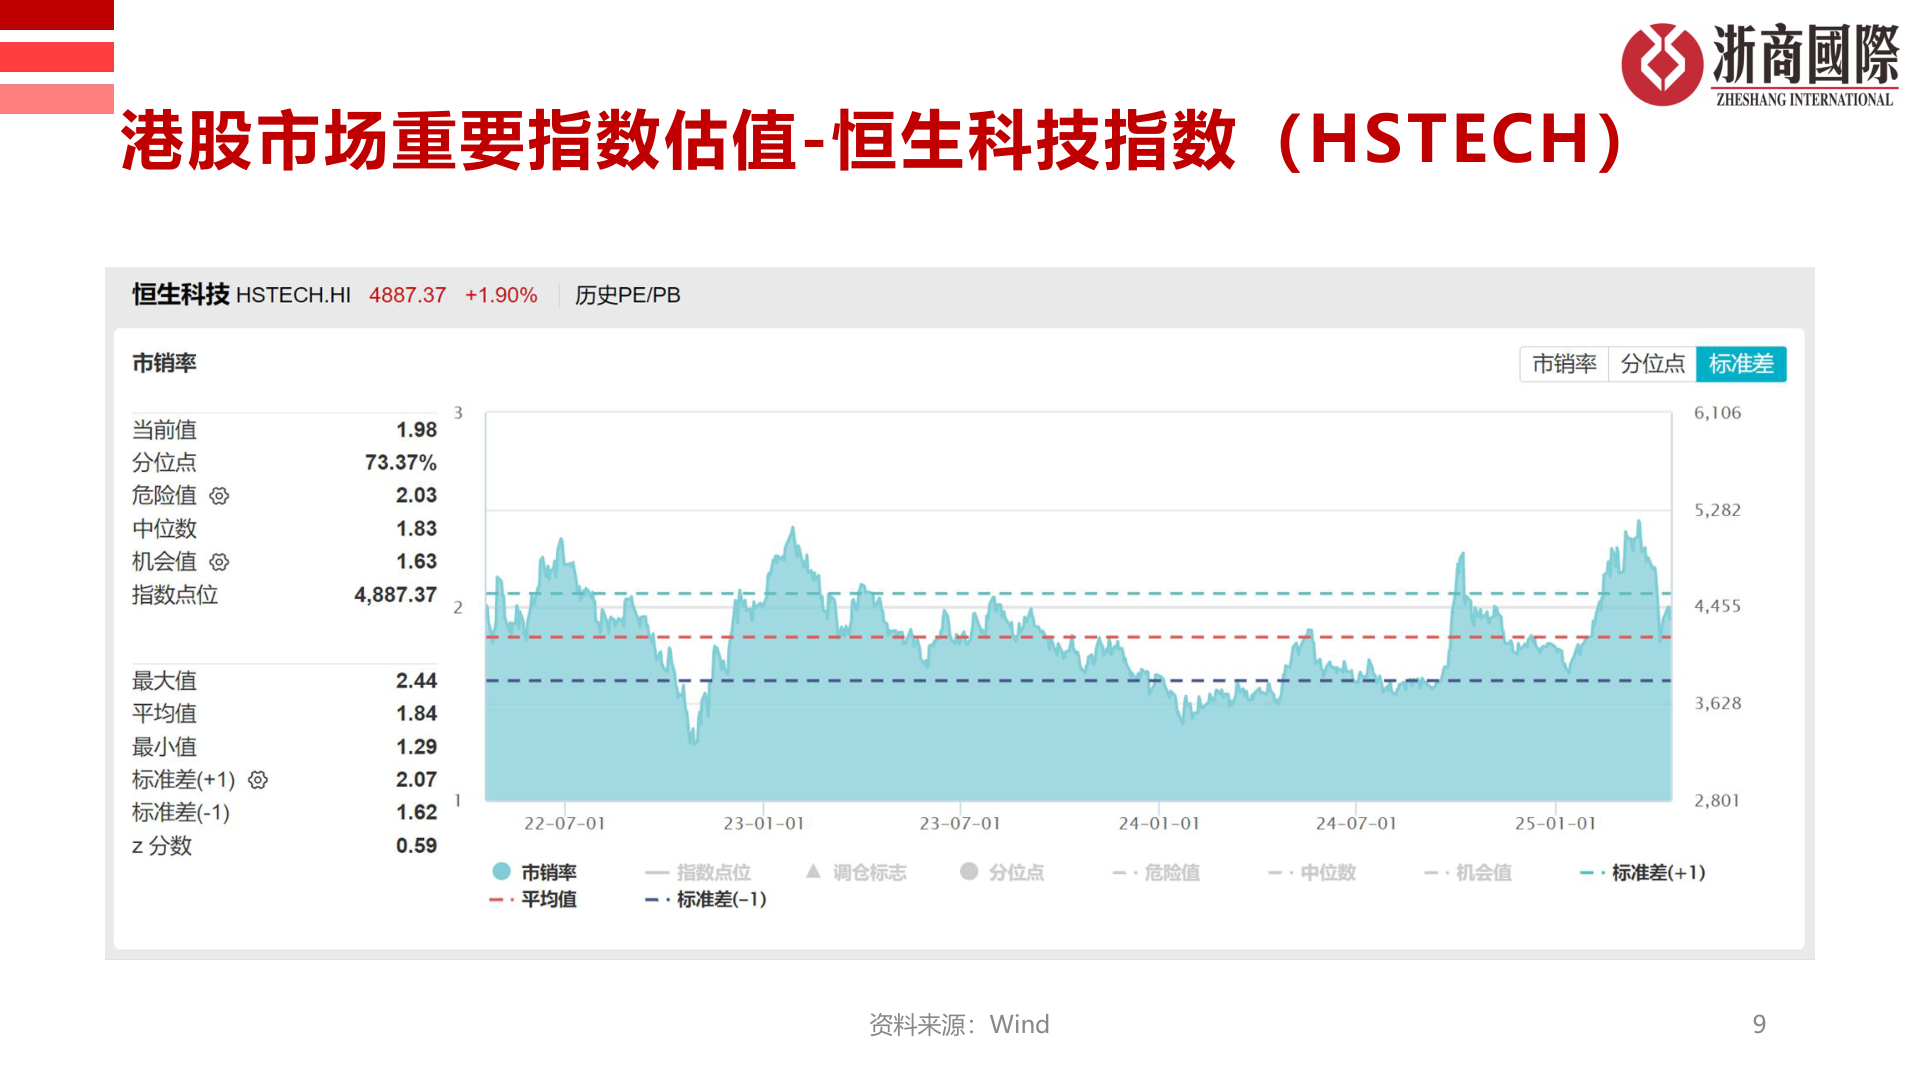The width and height of the screenshot is (1920, 1080).
Task: Switch to the 市销率 tab
Action: click(1563, 364)
